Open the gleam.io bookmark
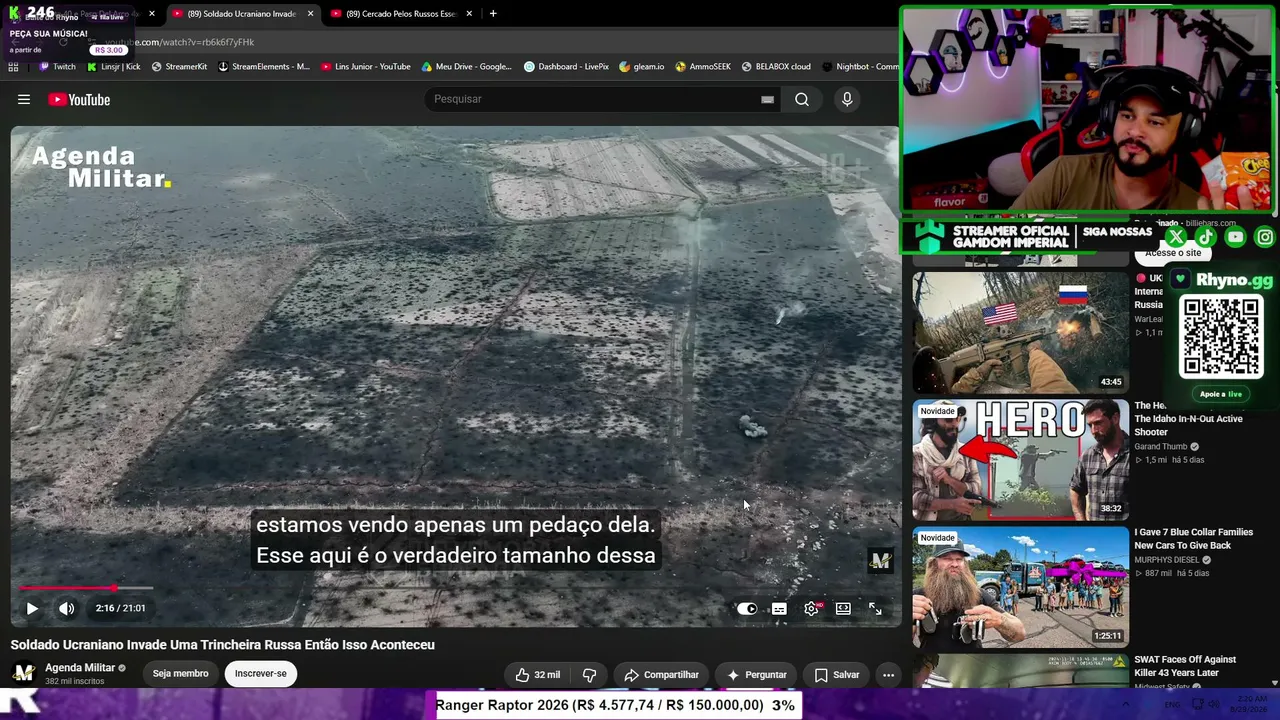This screenshot has height=720, width=1280. coord(642,67)
